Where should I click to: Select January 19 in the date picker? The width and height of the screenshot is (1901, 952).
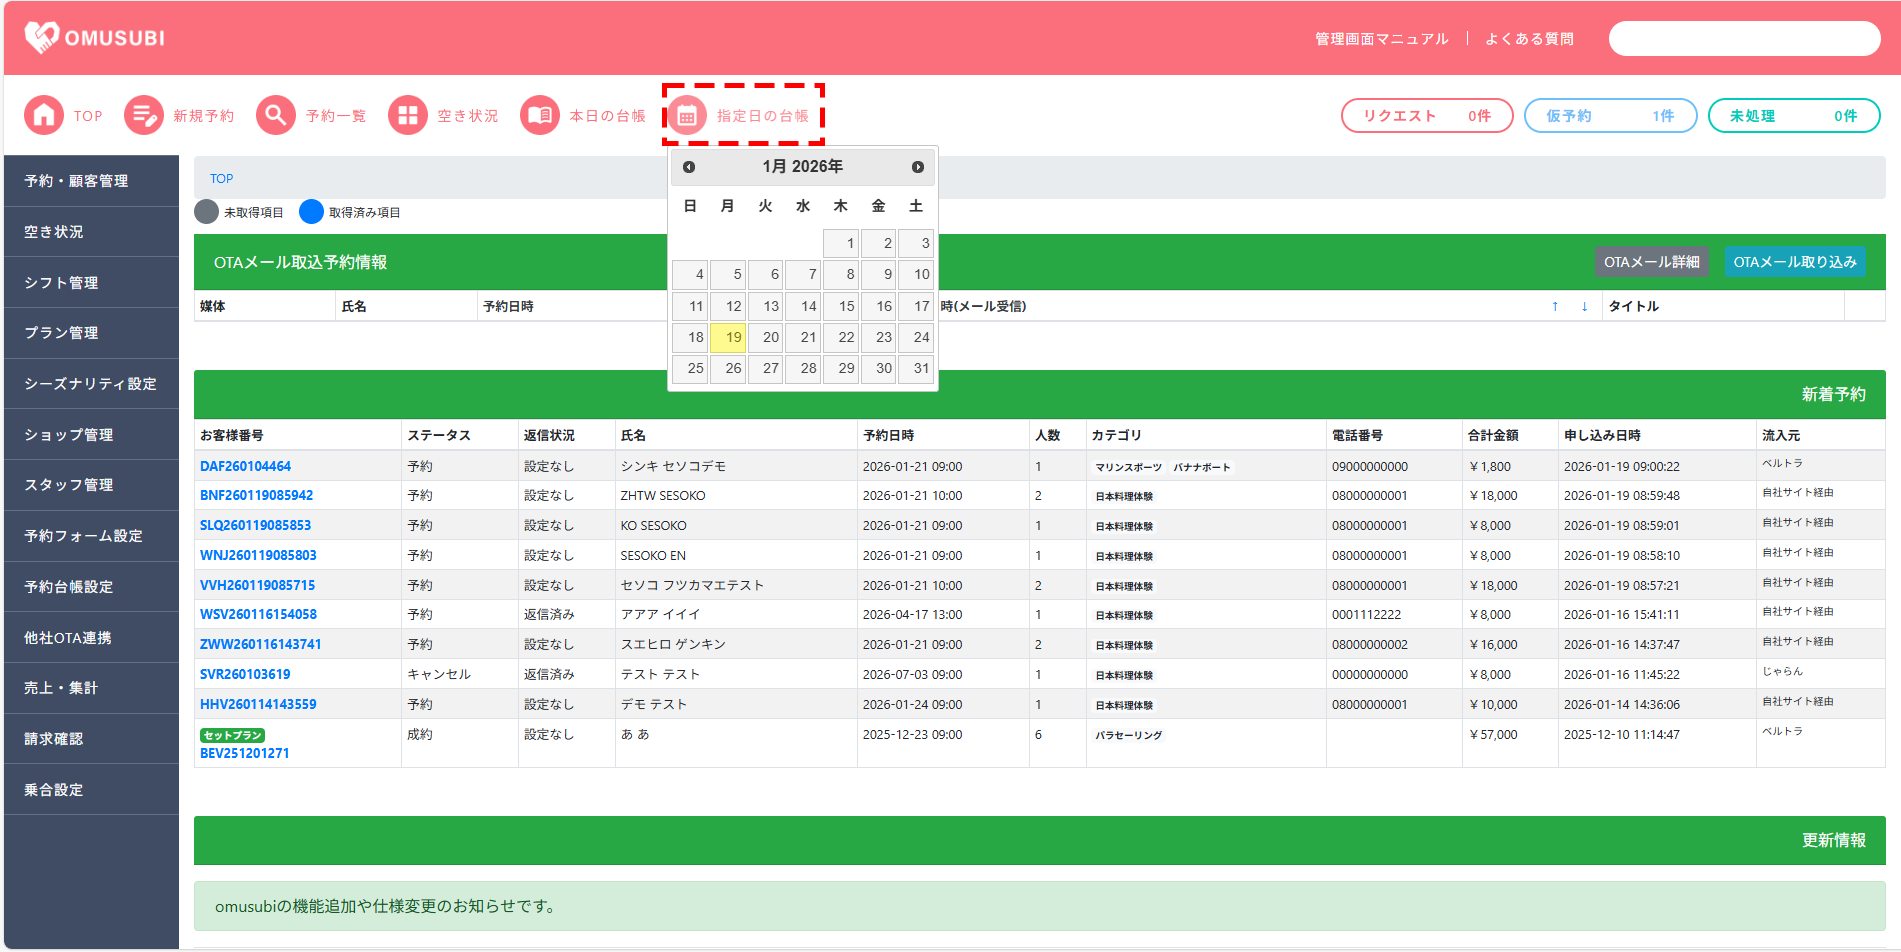[x=728, y=338]
